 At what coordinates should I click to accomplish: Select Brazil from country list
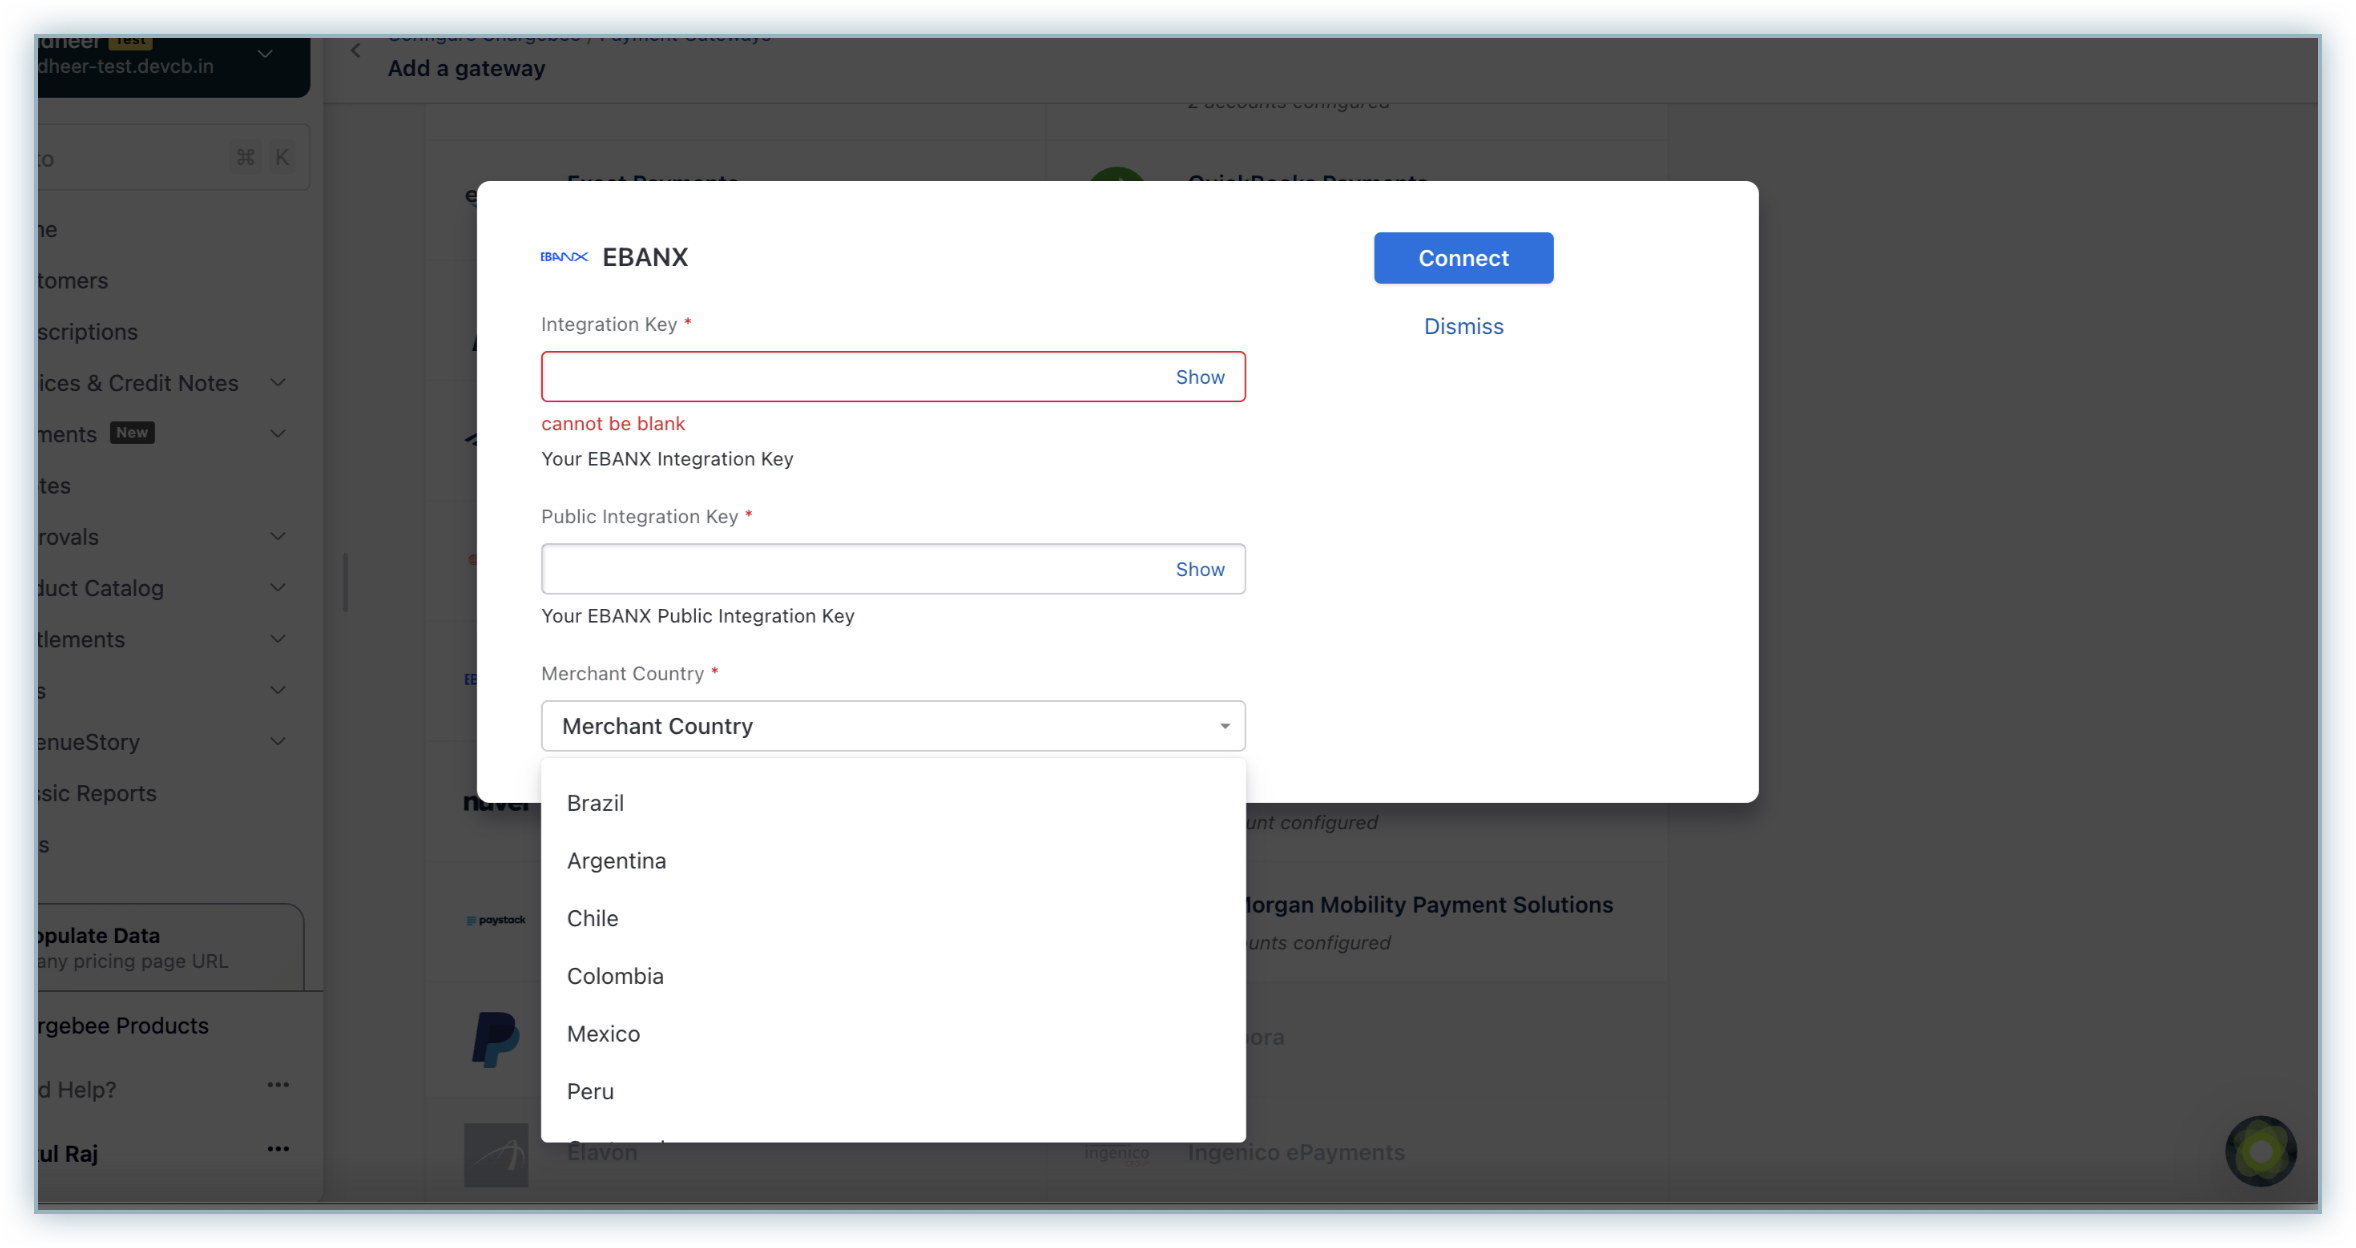893,803
